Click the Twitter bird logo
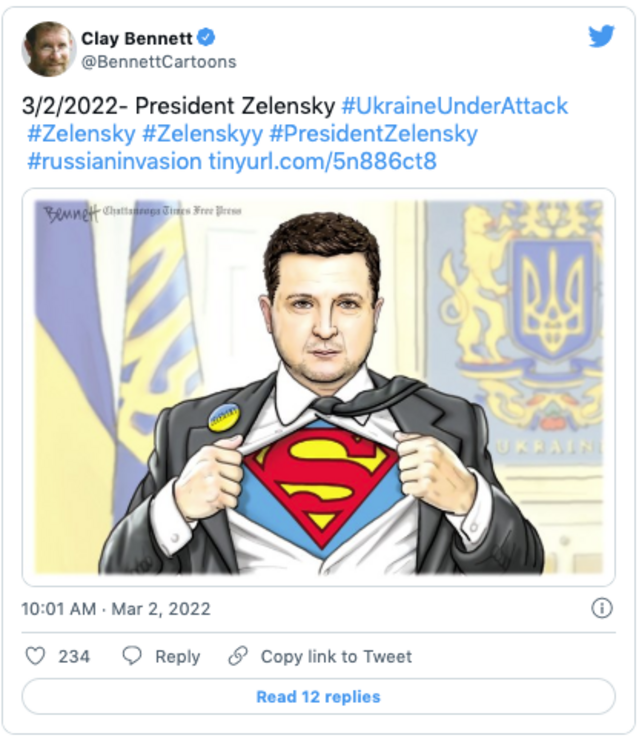Viewport: 639px width, 744px height. click(x=601, y=37)
